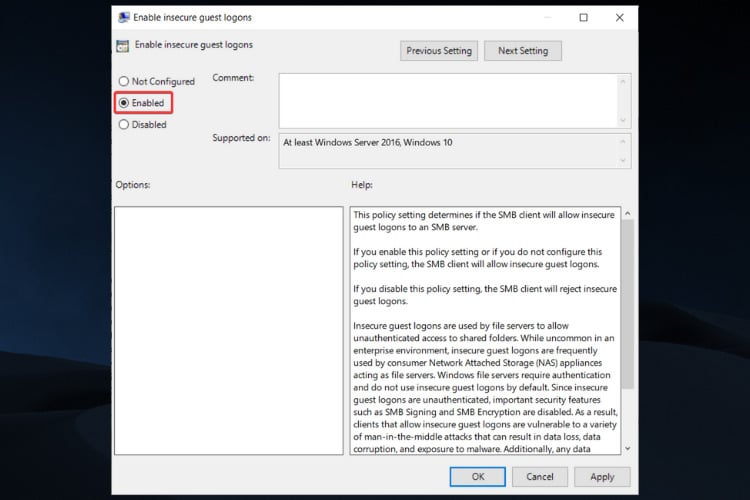This screenshot has height=500, width=750.
Task: Click the 'This policy setting determines' help paragraph
Action: pyautogui.click(x=484, y=221)
